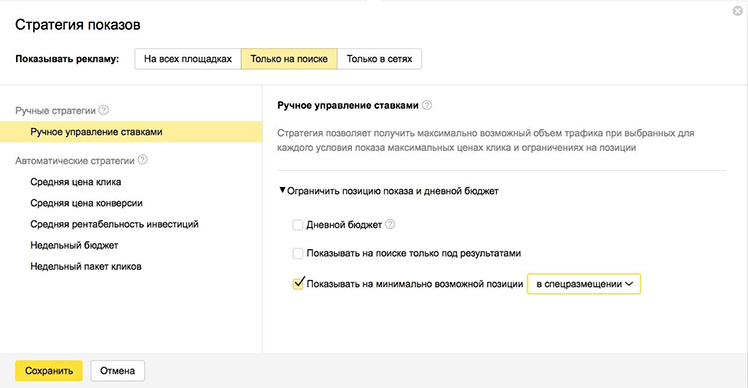Check Показывать на поиске только под результатами
This screenshot has height=388, width=748.
click(298, 253)
